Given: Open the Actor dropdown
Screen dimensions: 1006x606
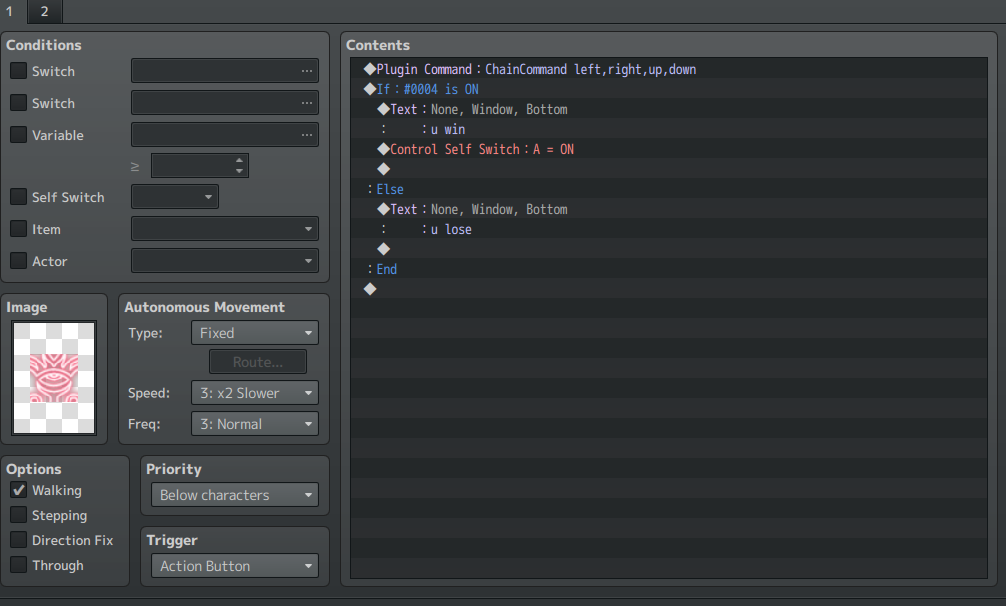Looking at the screenshot, I should point(225,261).
